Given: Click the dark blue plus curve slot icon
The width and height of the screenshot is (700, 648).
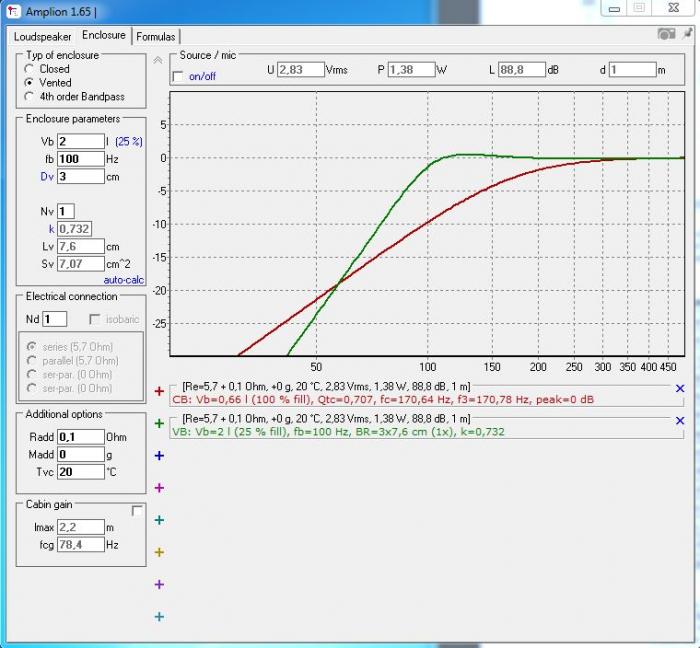Looking at the screenshot, I should coord(159,456).
